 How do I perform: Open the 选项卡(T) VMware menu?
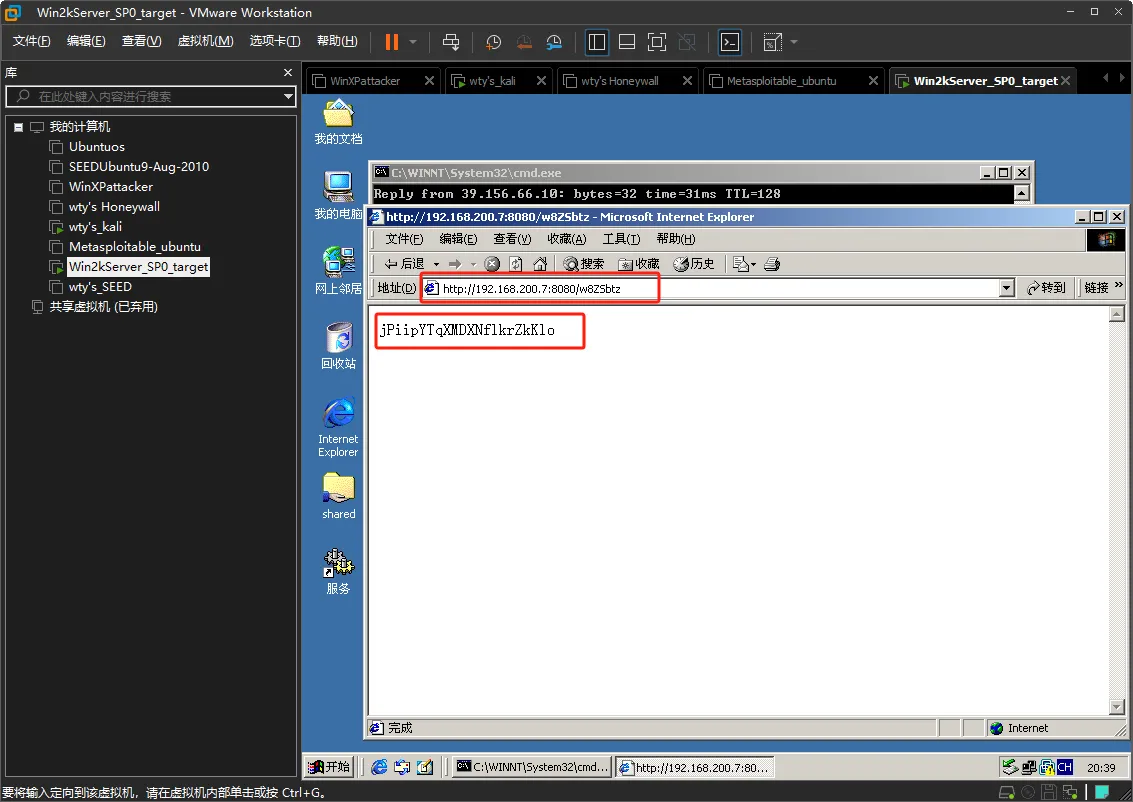(275, 41)
